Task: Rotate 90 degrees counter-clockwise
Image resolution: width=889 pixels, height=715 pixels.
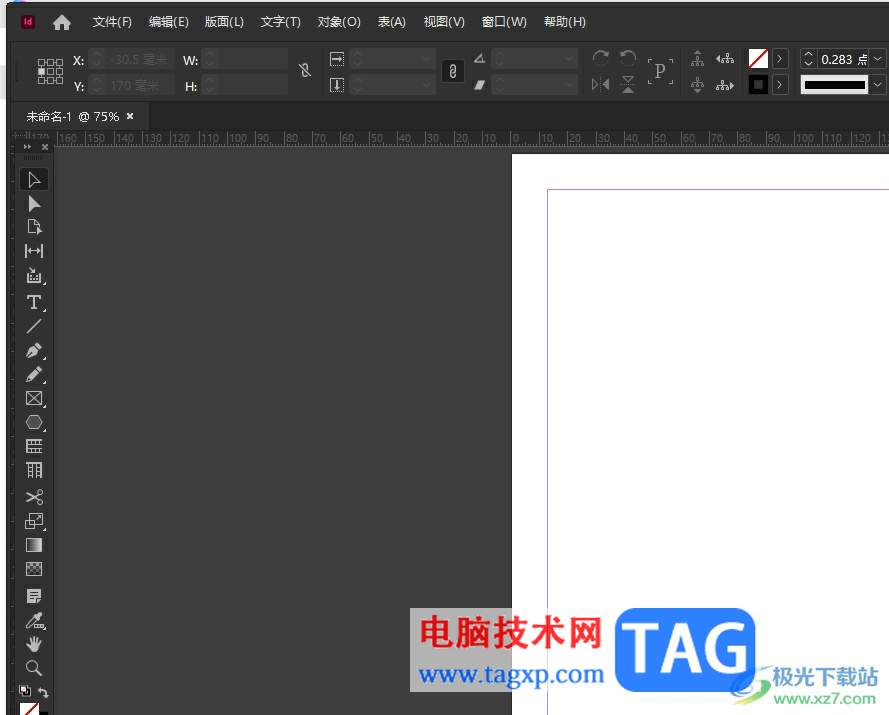Action: pyautogui.click(x=628, y=58)
